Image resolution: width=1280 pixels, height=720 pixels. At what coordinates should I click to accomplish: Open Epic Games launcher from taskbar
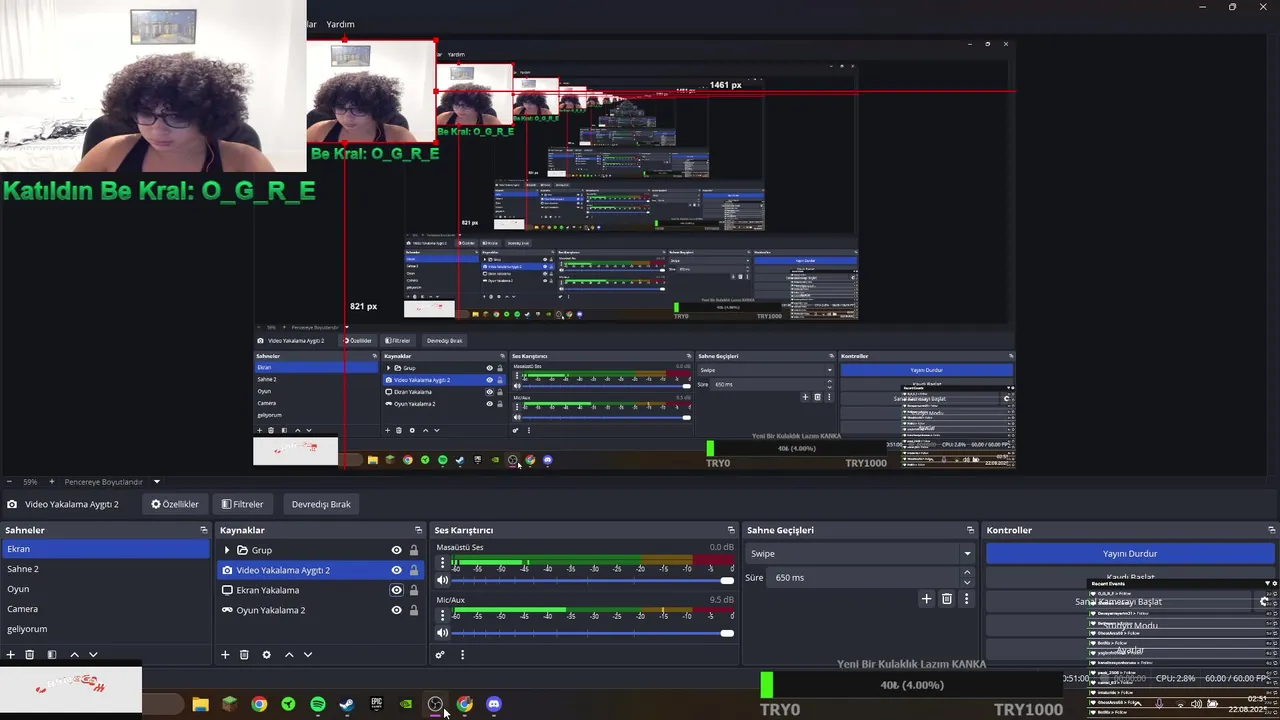tap(376, 704)
